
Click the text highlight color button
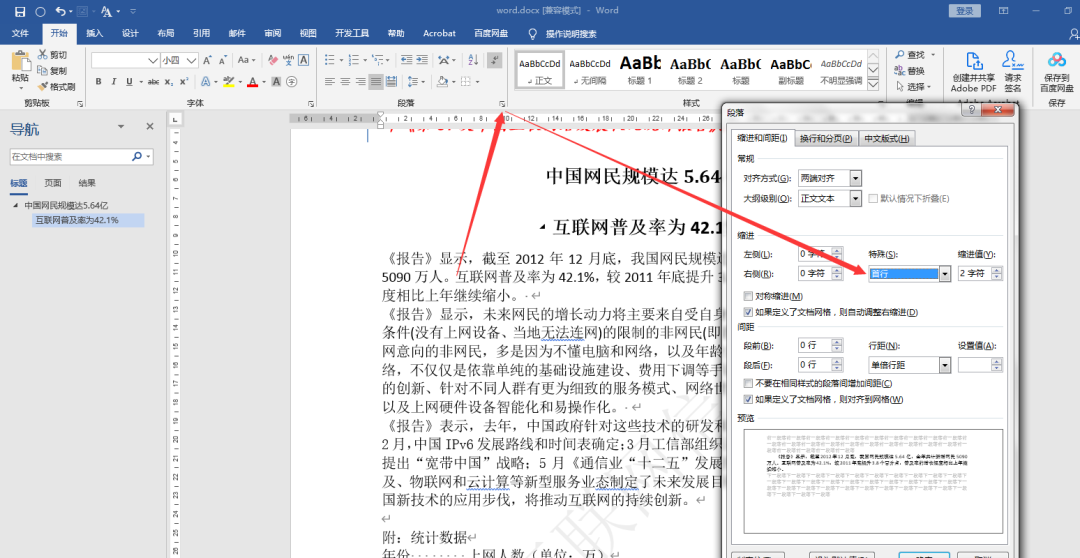pos(229,82)
